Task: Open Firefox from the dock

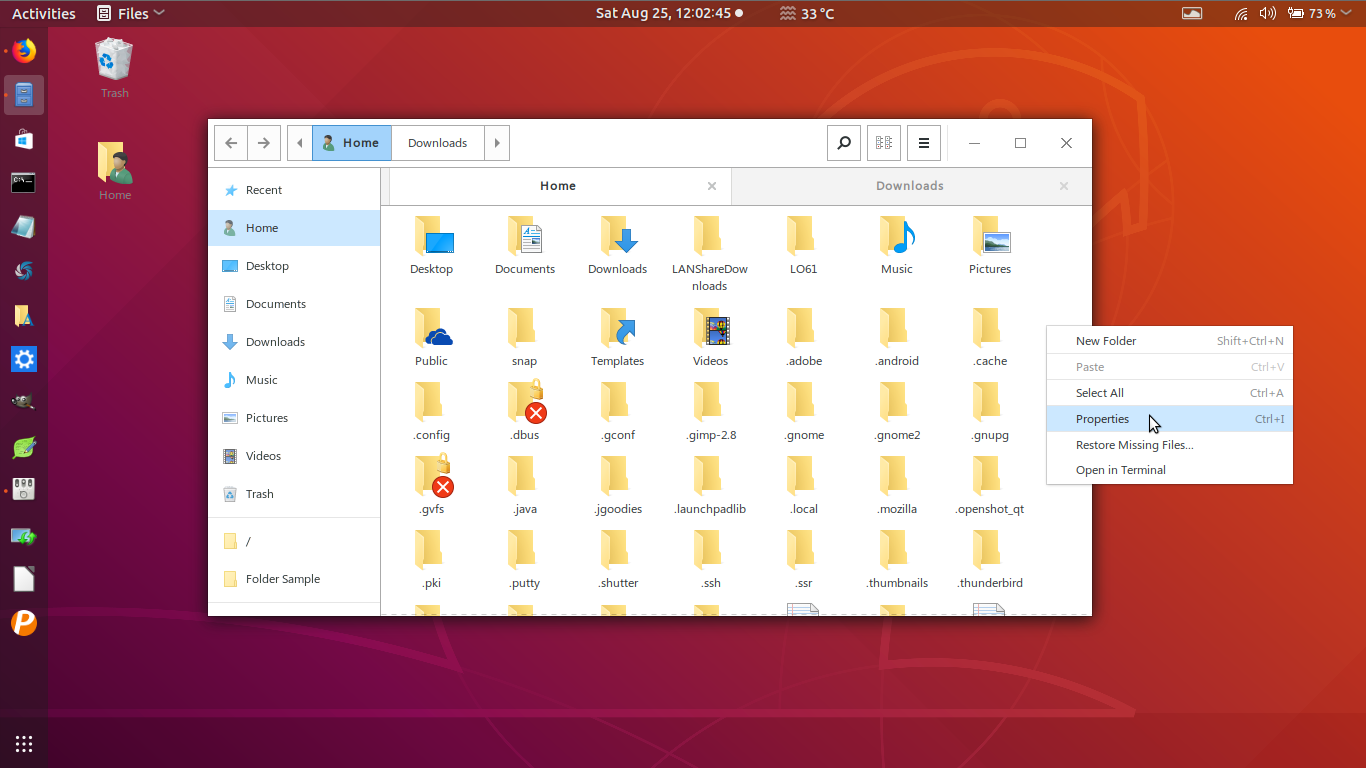Action: point(24,48)
